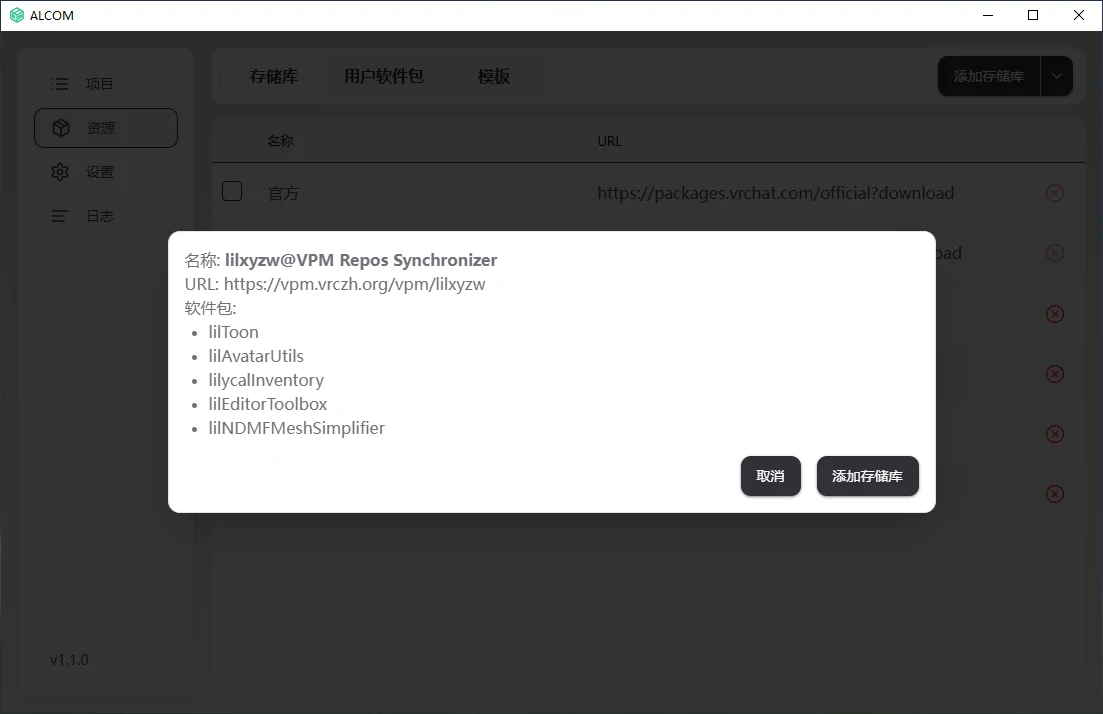Select the 资源 package cube icon
The height and width of the screenshot is (714, 1103).
[61, 128]
